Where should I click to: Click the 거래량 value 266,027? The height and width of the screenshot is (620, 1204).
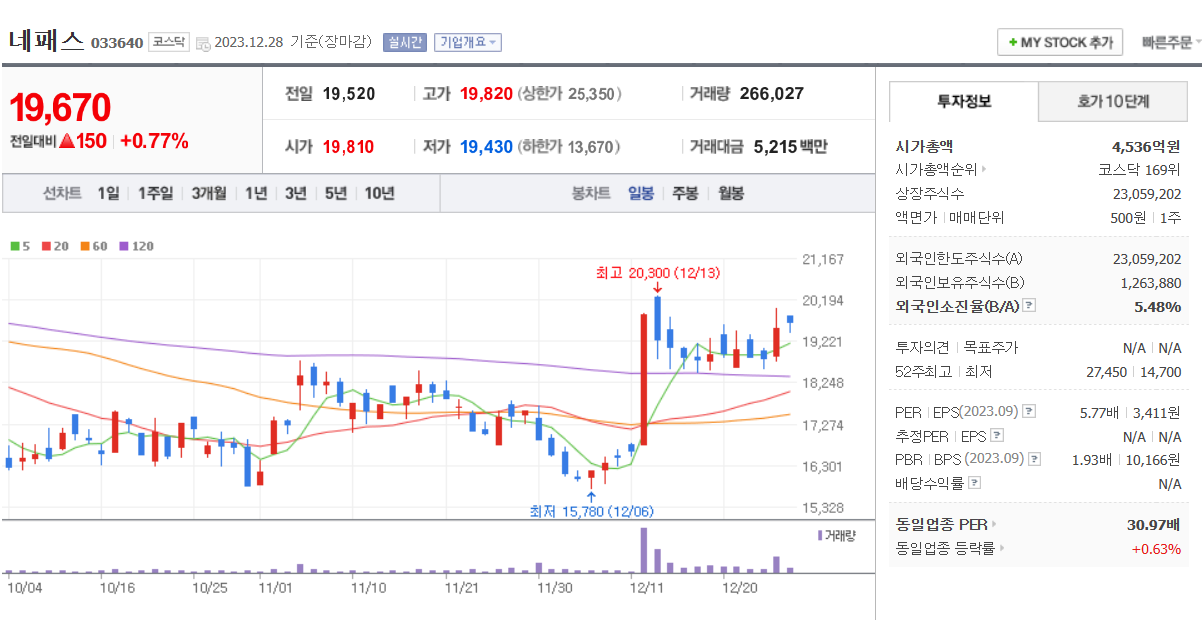click(772, 94)
